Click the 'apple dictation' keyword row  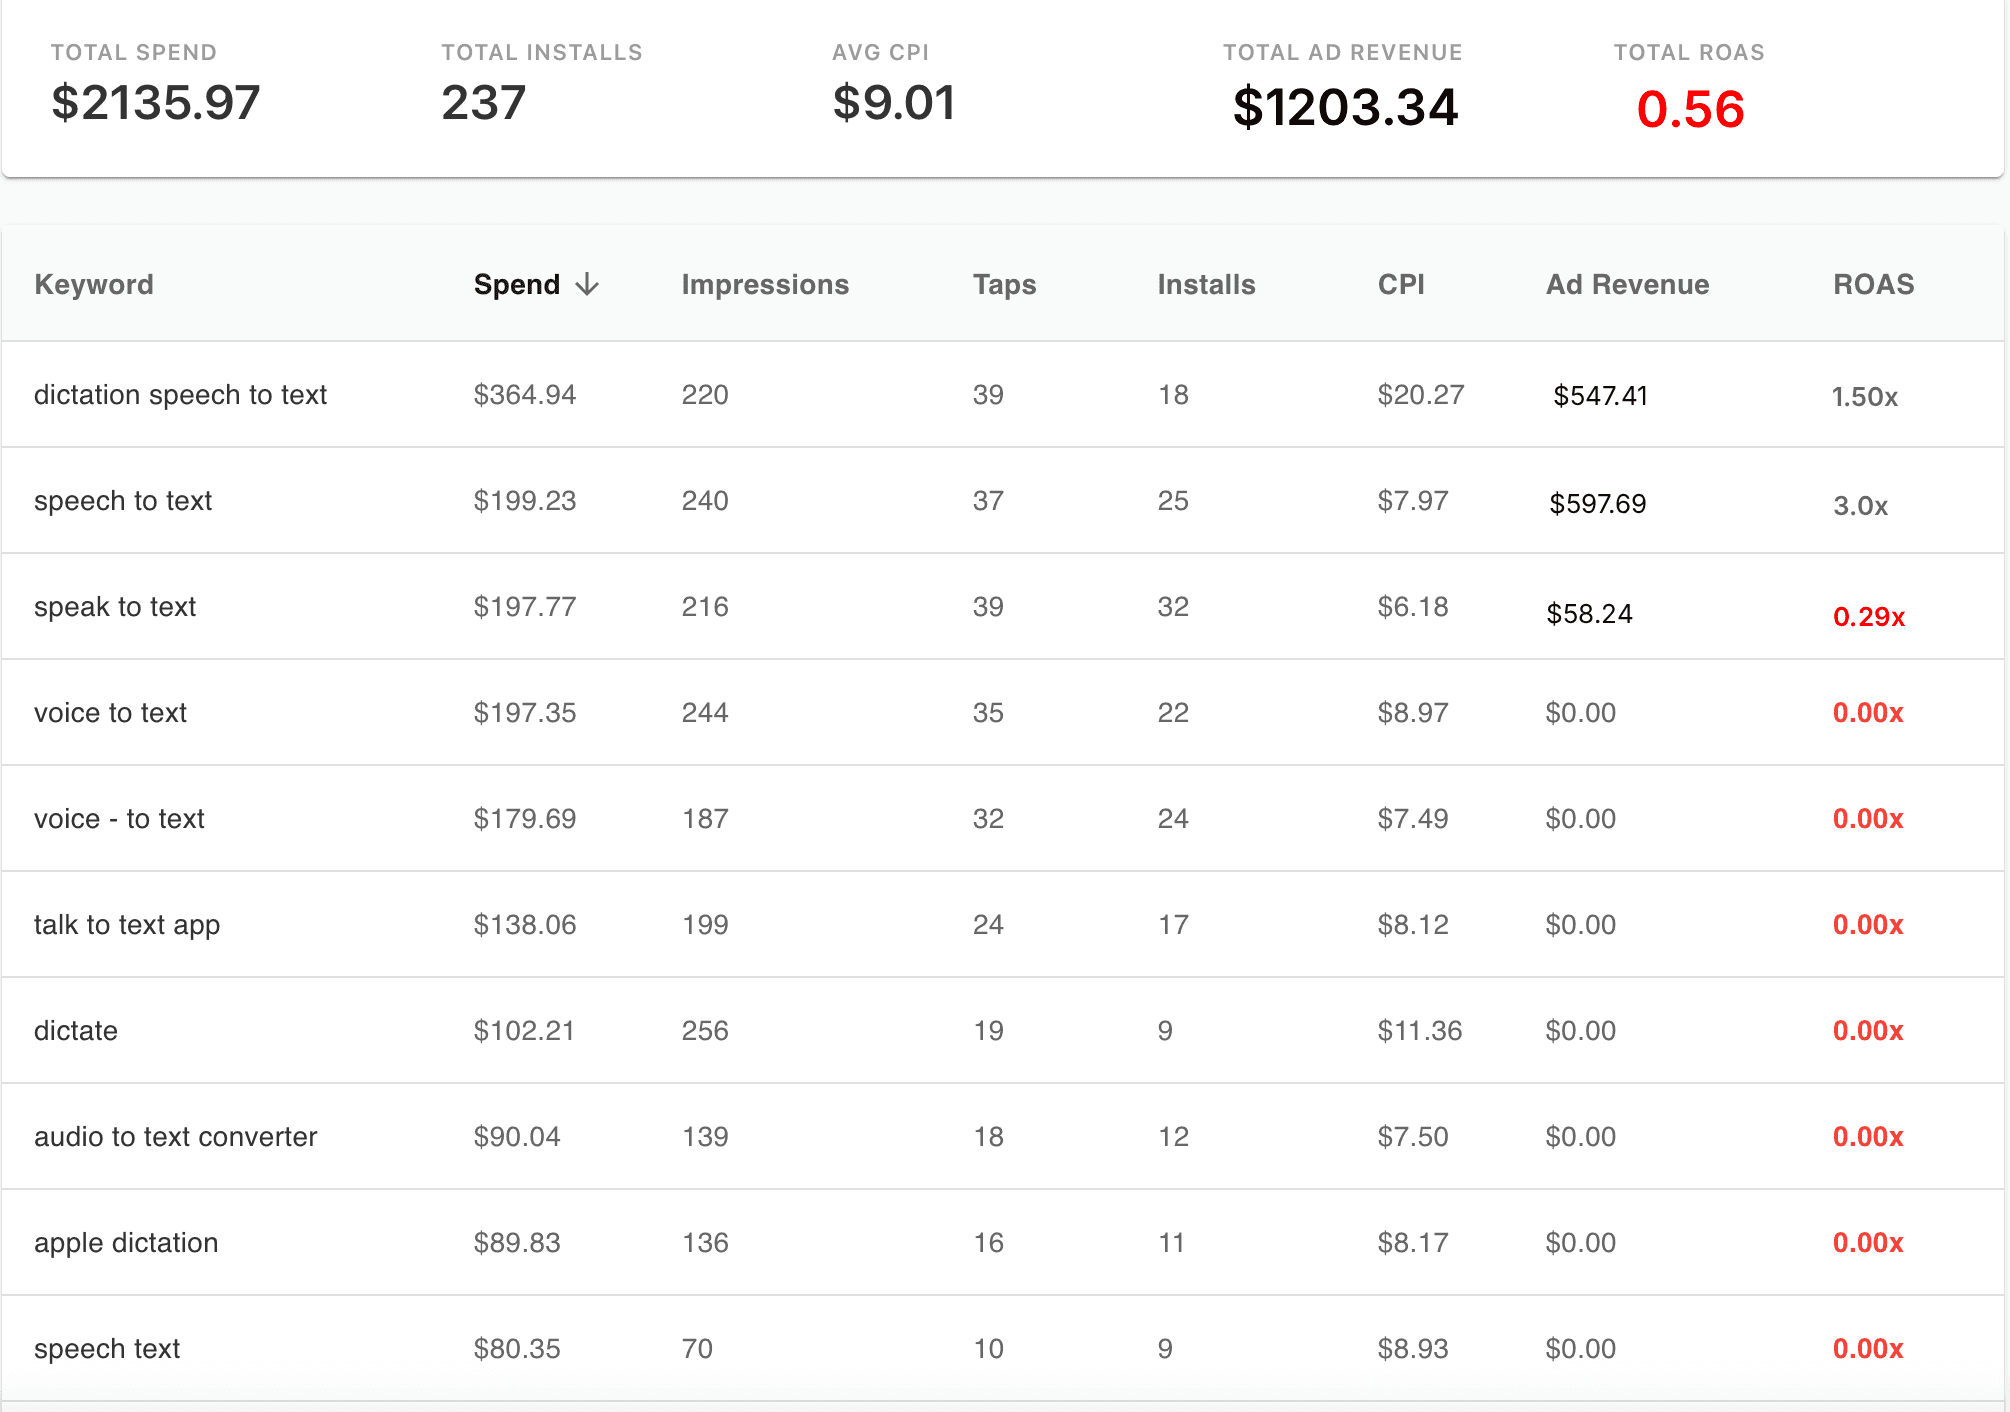[126, 1242]
